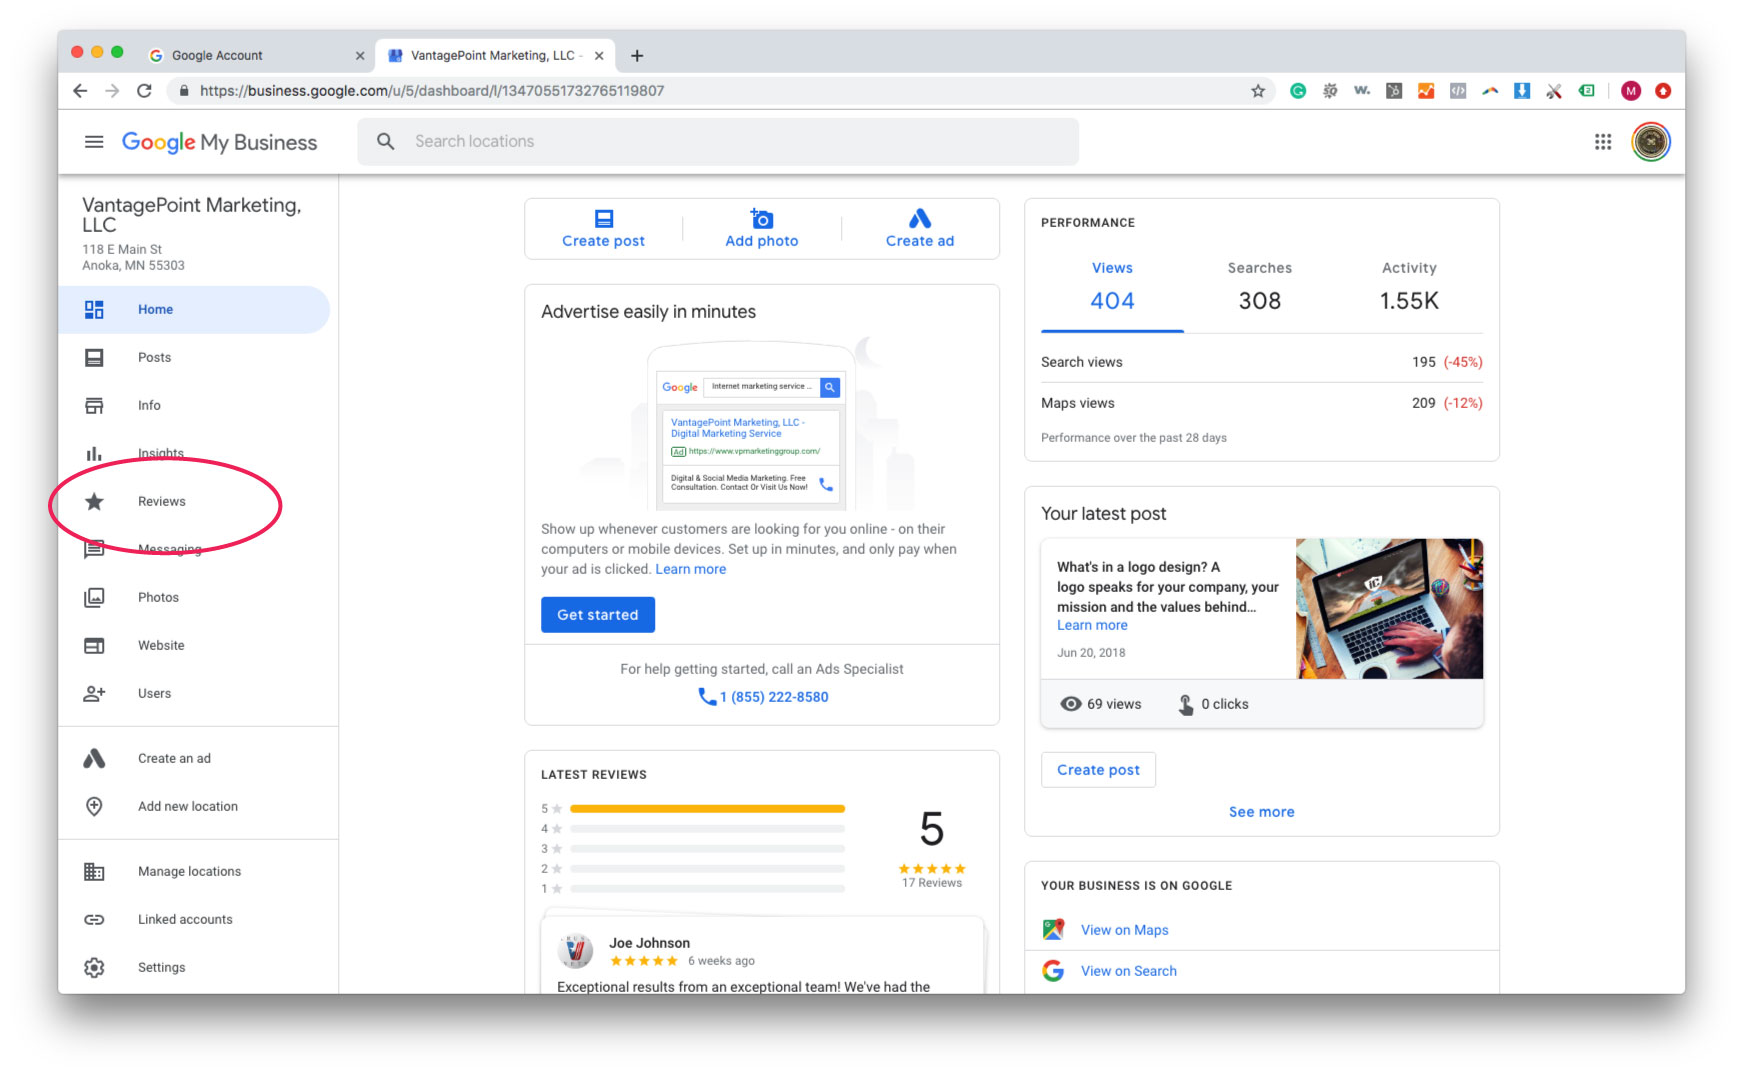The height and width of the screenshot is (1075, 1739).
Task: Expand Manage locations options
Action: tap(189, 871)
